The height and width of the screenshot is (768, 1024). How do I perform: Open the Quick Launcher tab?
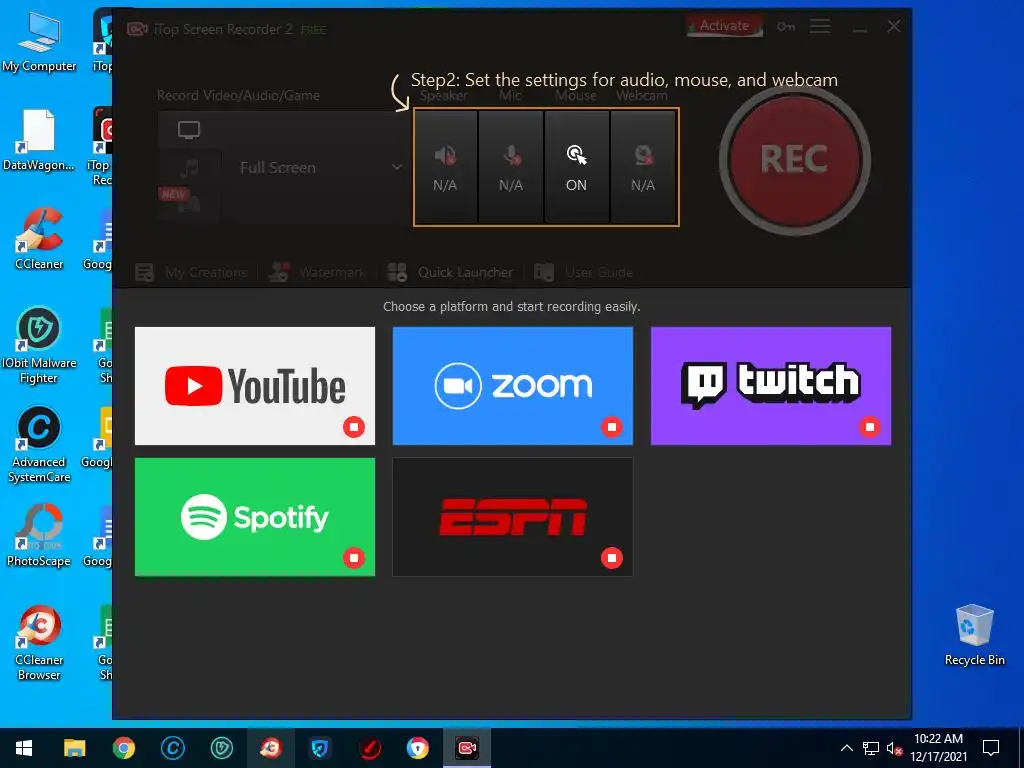[450, 272]
